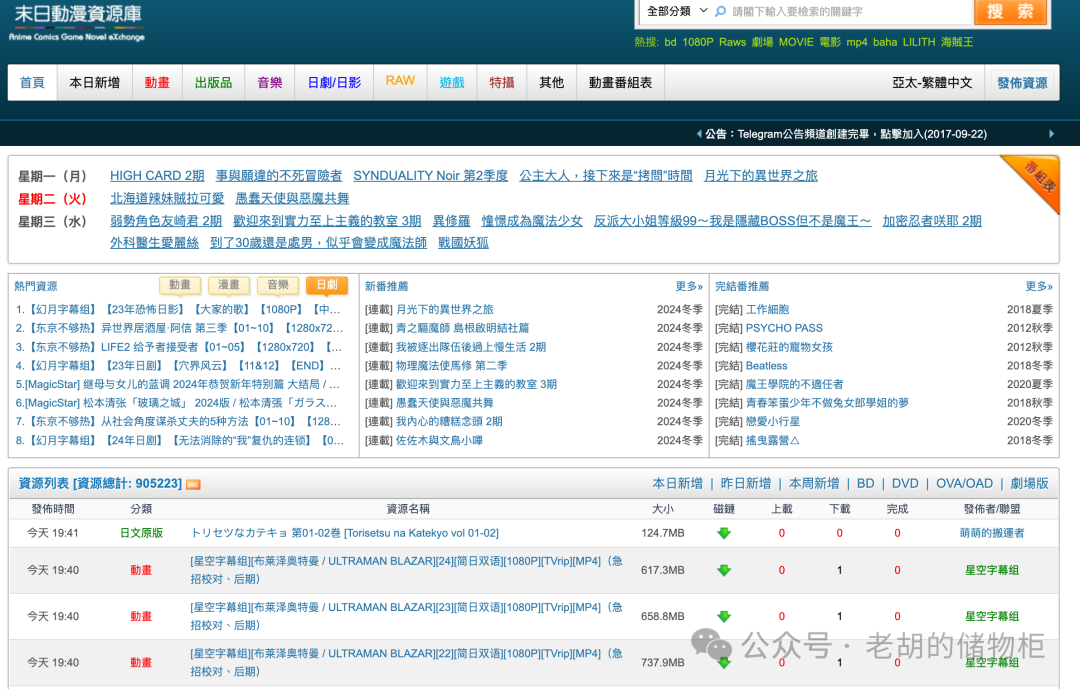This screenshot has width=1080, height=689.
Task: Open the RAW navigation tab
Action: coord(400,81)
